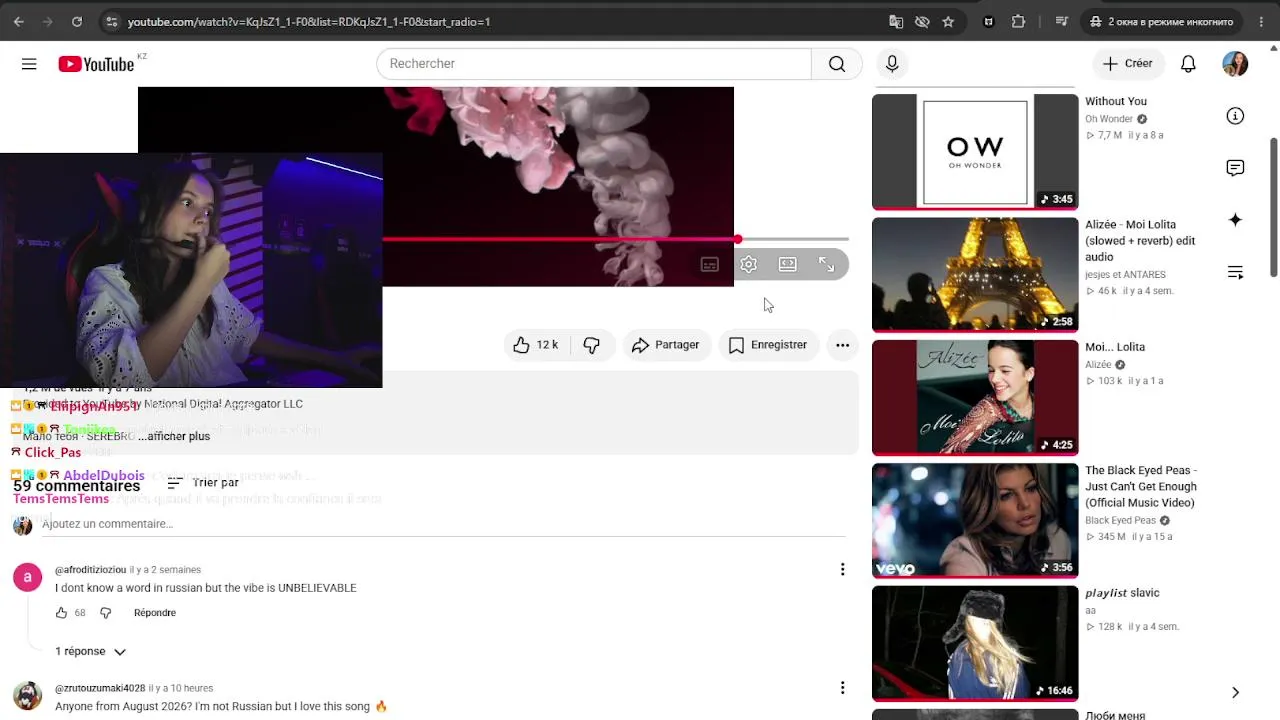Open the Créer dropdown
The width and height of the screenshot is (1280, 720).
click(x=1127, y=64)
